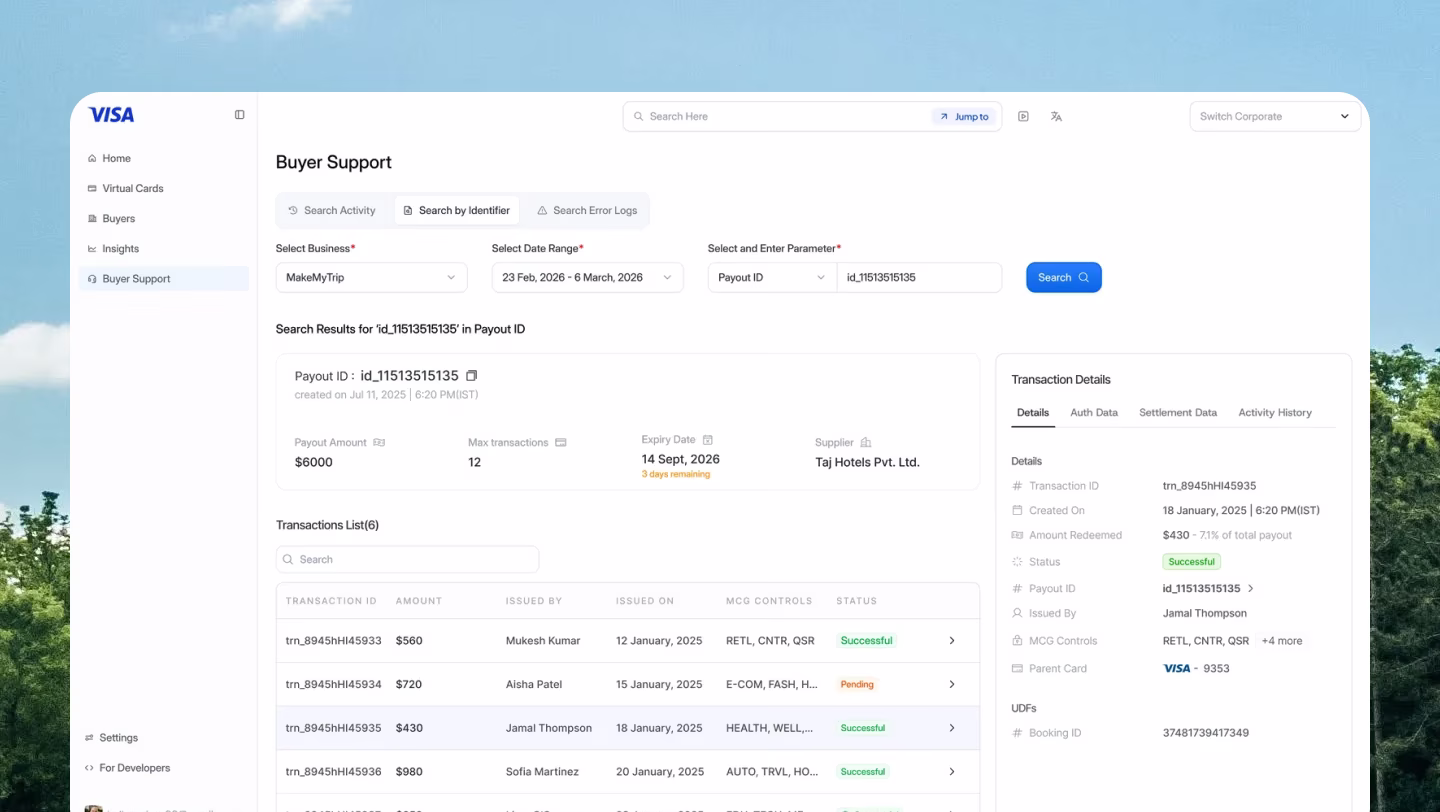Screen dimensions: 1440x812
Task: Click the Max transactions card icon
Action: tap(561, 442)
